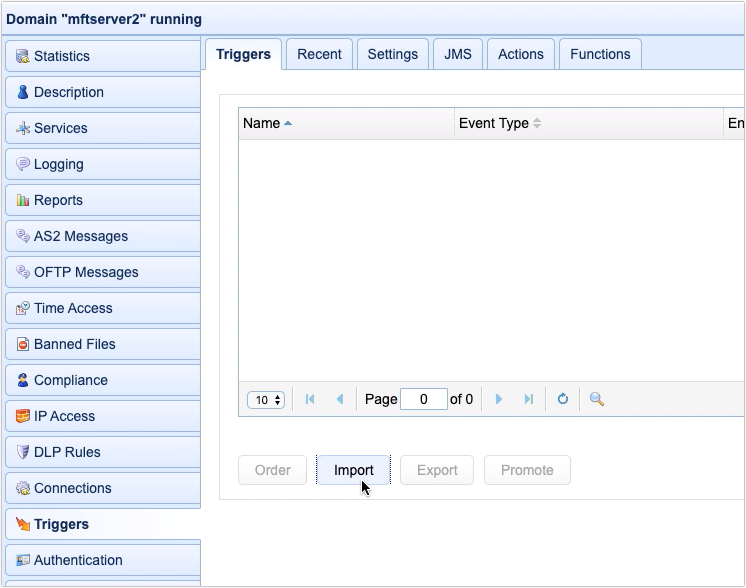
Task: Click the Export button
Action: click(x=437, y=470)
